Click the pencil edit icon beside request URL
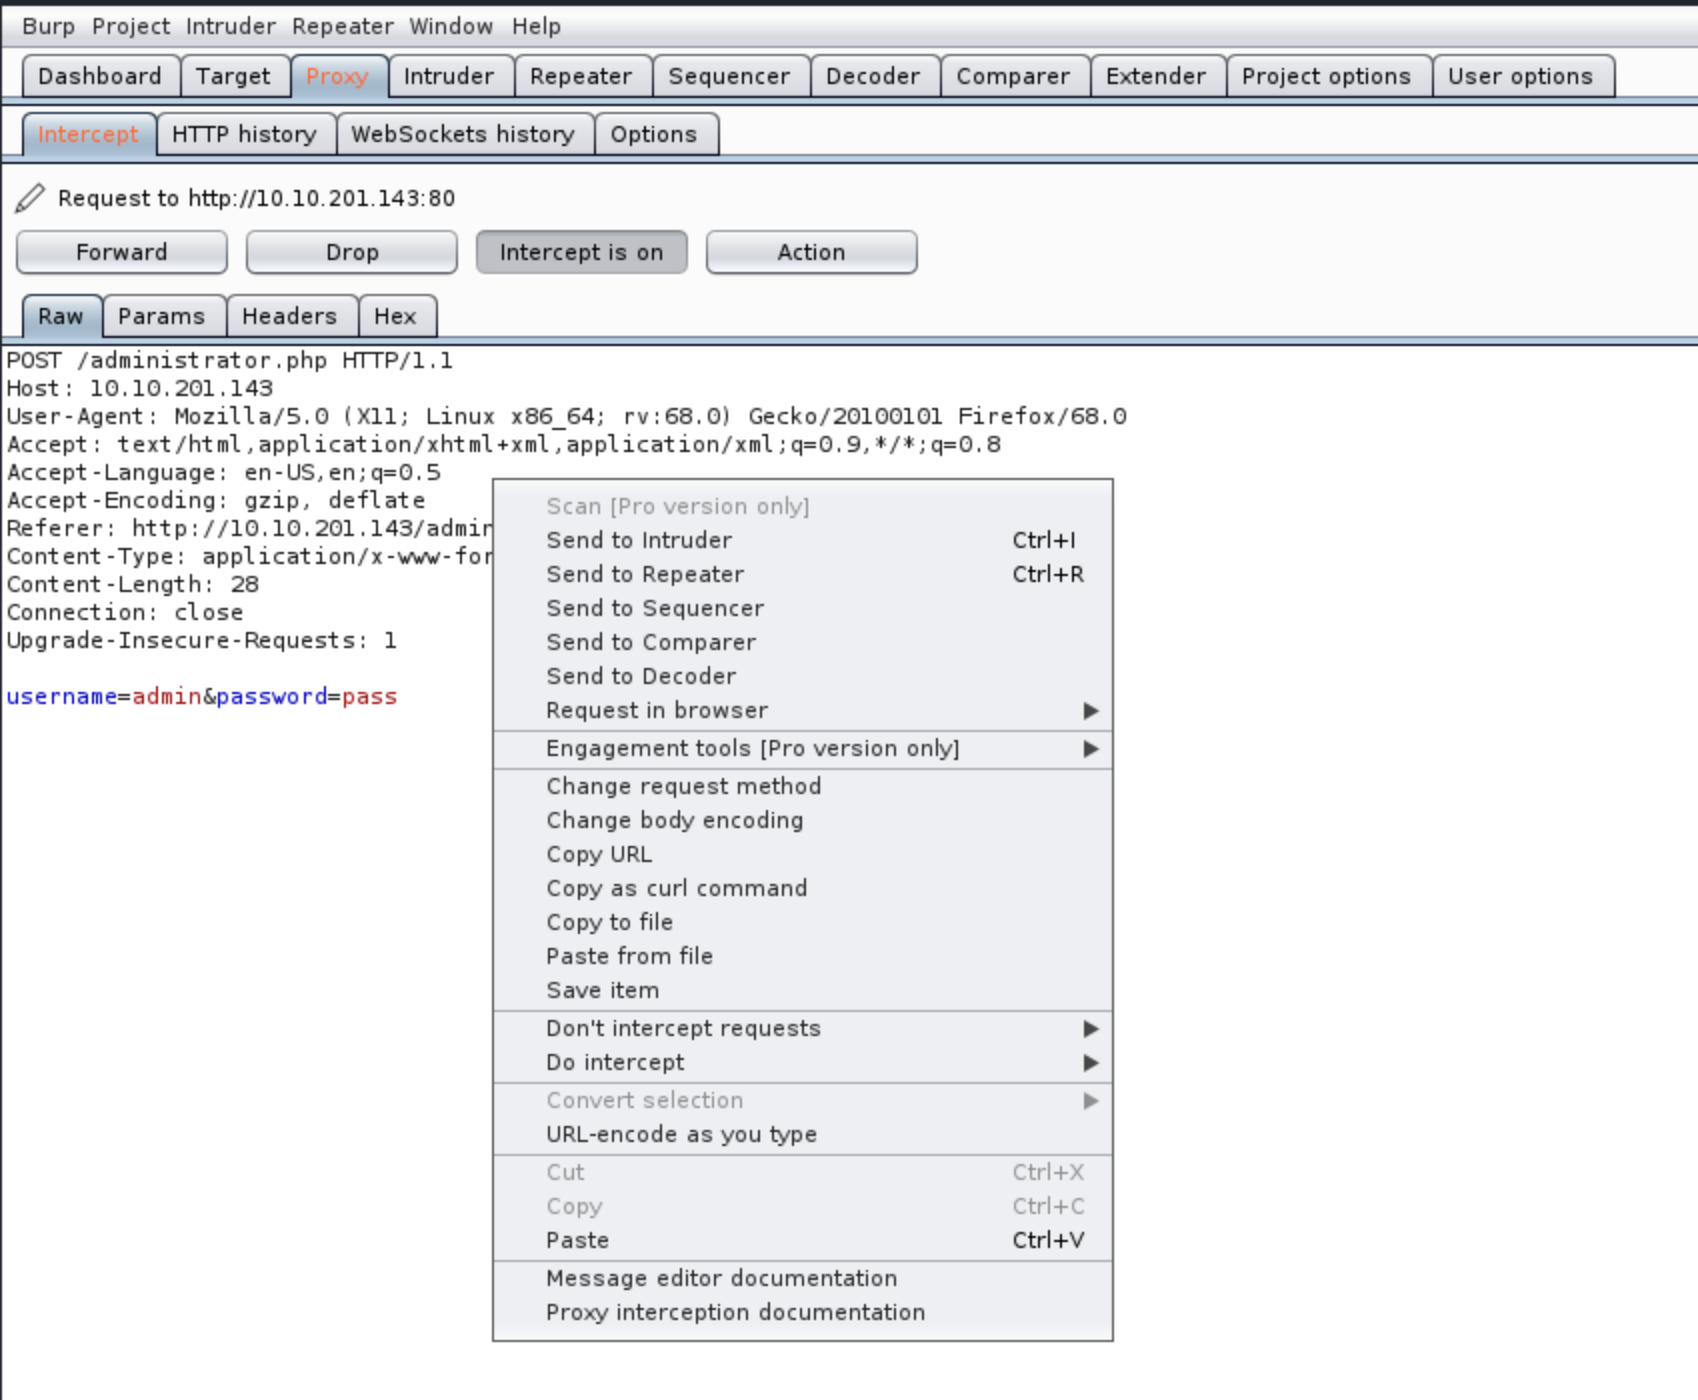1698x1400 pixels. 30,198
